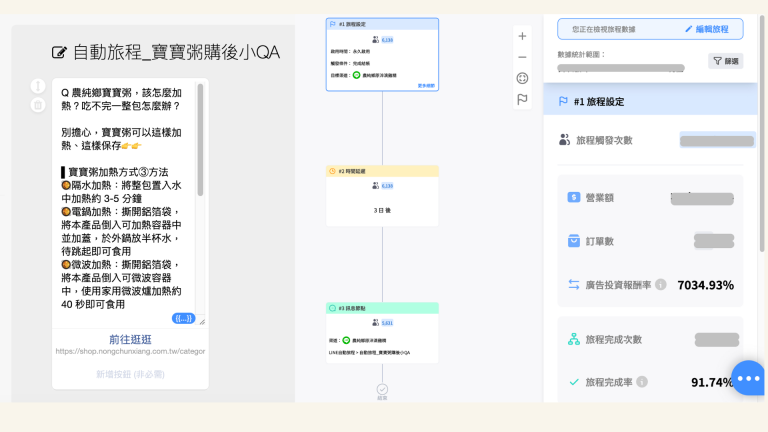Click the flag icon in canvas toolbar
768x432 pixels.
[522, 99]
